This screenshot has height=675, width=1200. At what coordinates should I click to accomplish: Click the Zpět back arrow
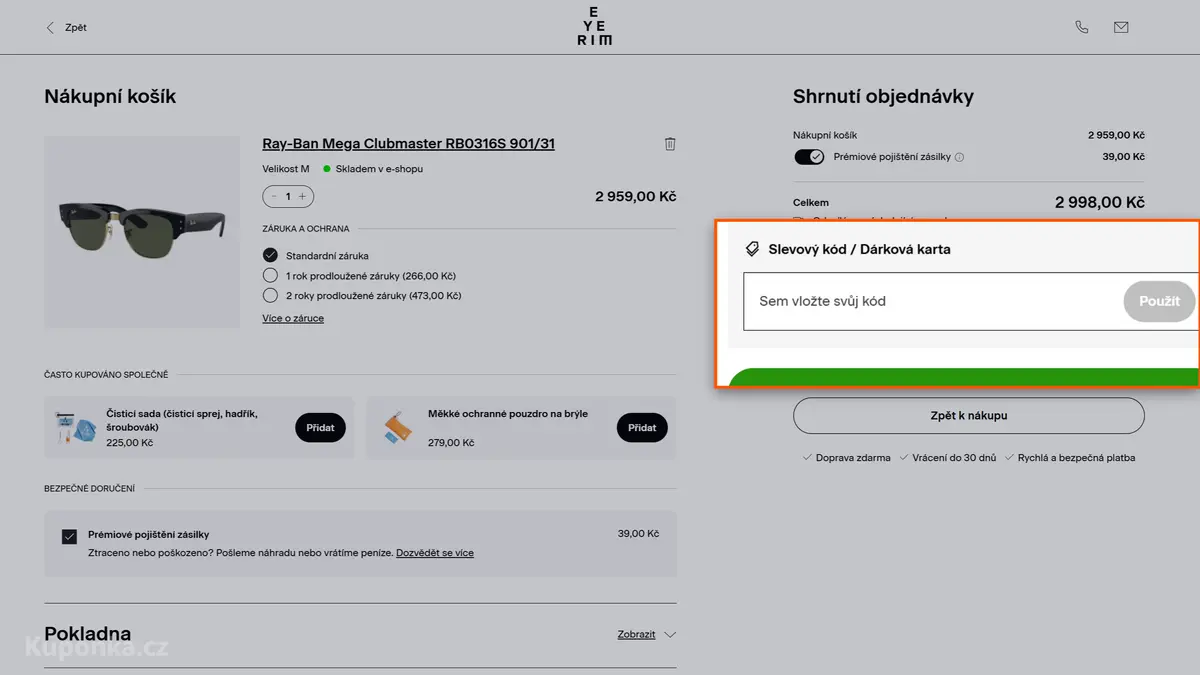click(x=50, y=28)
